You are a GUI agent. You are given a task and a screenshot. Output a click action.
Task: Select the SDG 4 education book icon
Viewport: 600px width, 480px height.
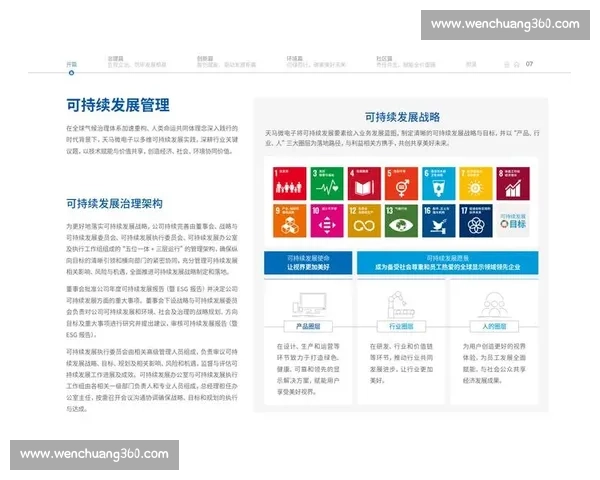pyautogui.click(x=363, y=183)
